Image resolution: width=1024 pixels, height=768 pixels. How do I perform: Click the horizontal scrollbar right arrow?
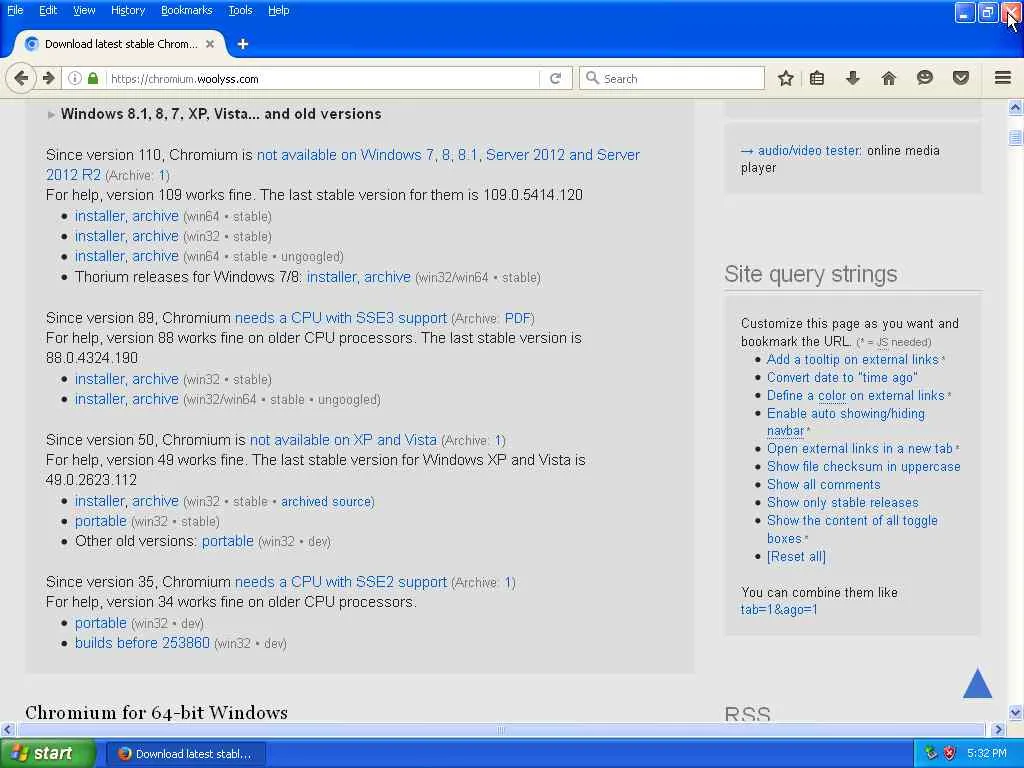pos(998,729)
